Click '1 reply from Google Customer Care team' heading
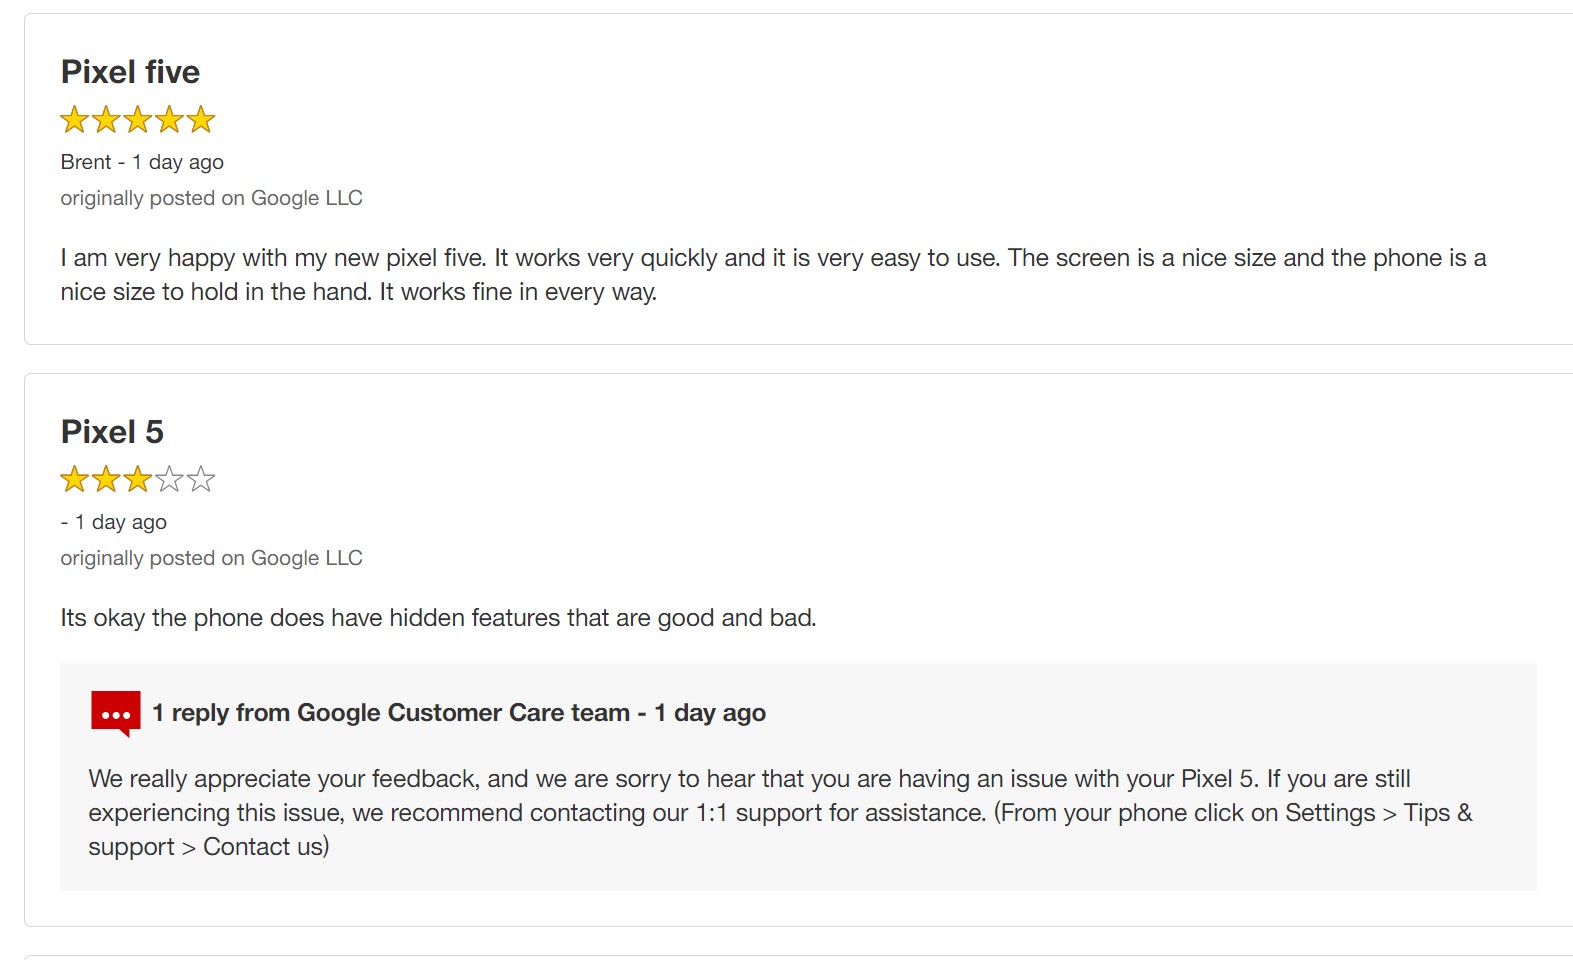1573x960 pixels. (391, 713)
